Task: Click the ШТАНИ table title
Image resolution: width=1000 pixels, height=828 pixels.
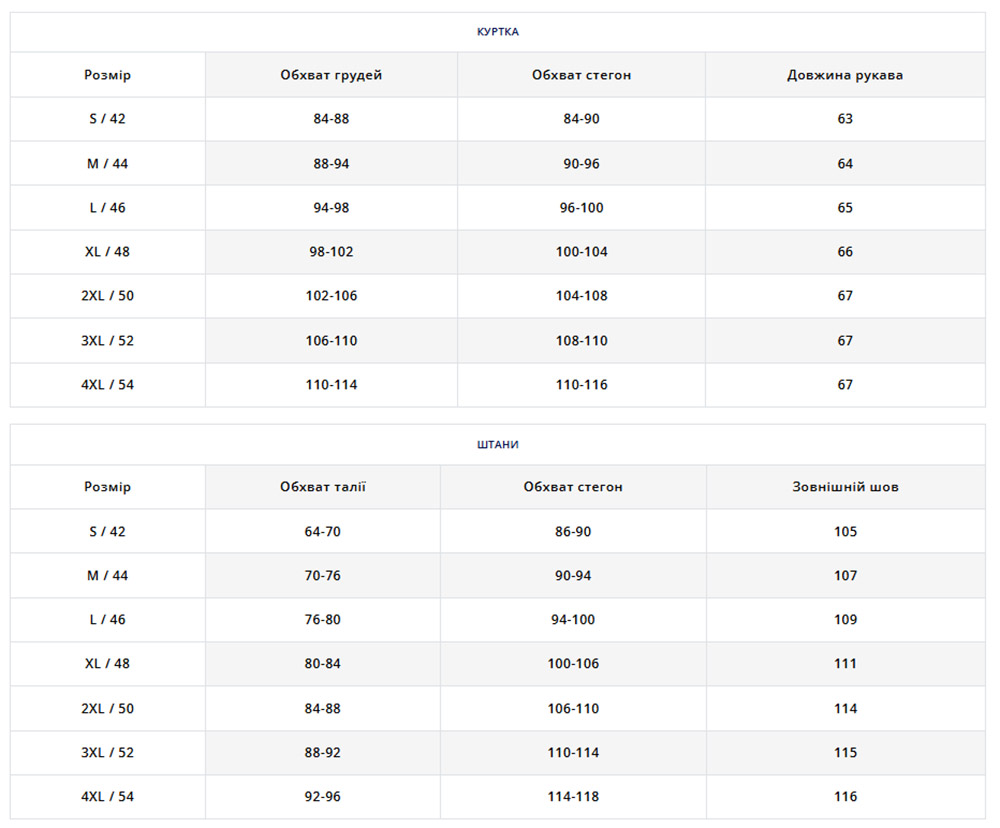Action: [x=497, y=445]
